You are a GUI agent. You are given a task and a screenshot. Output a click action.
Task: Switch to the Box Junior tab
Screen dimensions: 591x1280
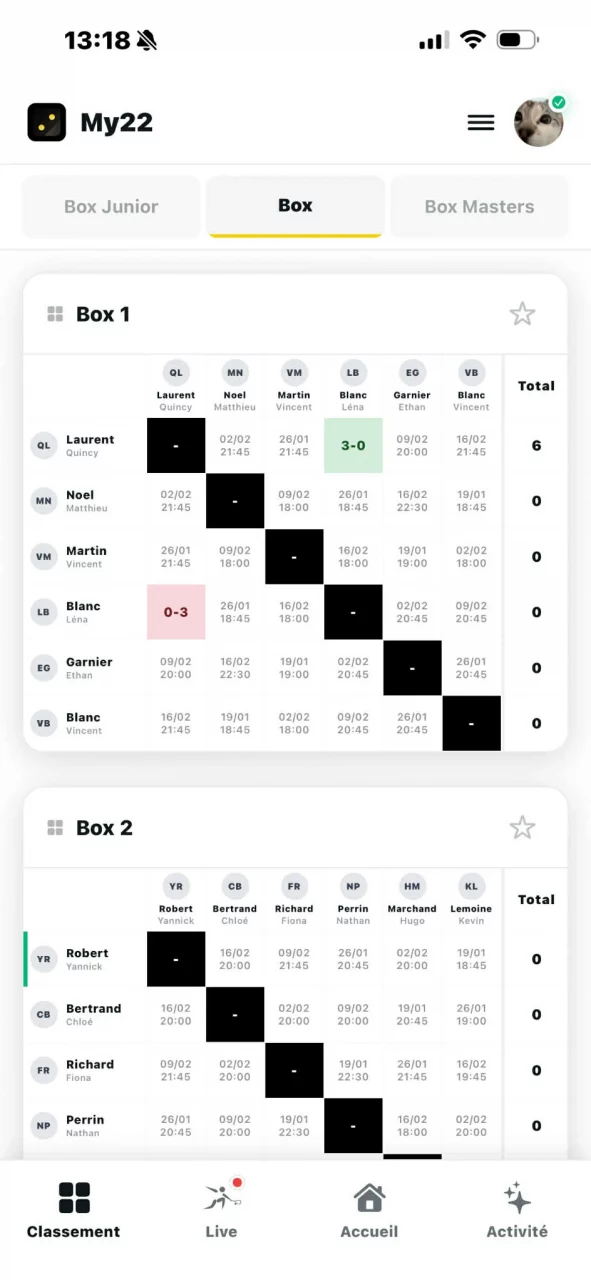(x=111, y=207)
